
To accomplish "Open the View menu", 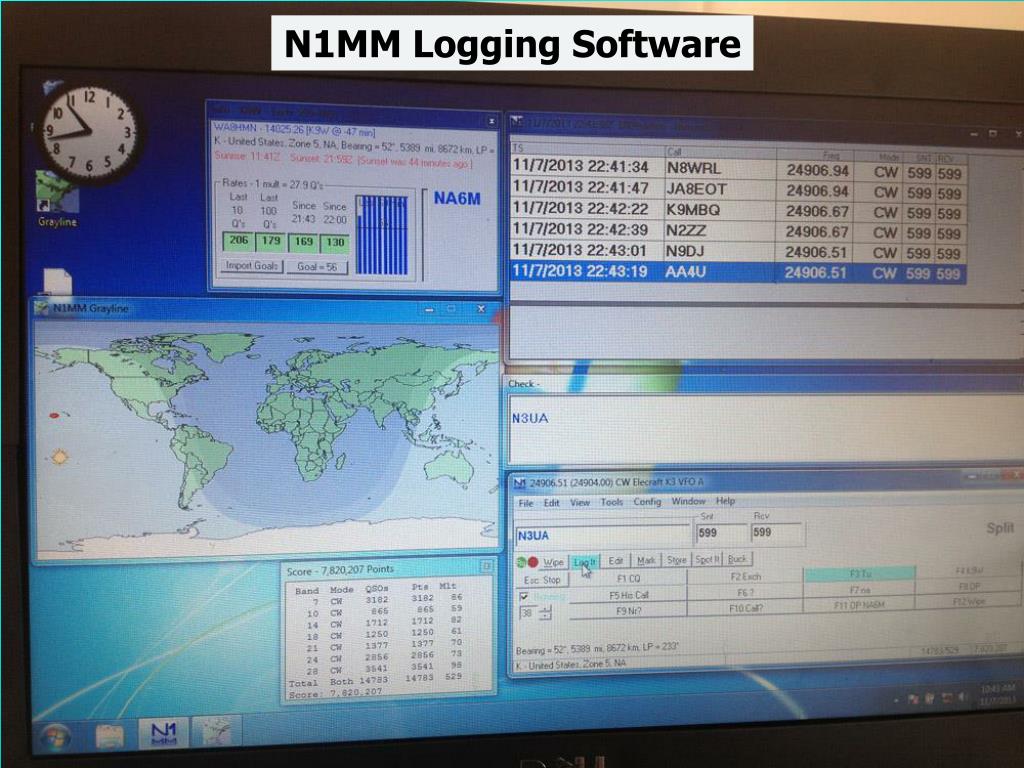I will 580,503.
